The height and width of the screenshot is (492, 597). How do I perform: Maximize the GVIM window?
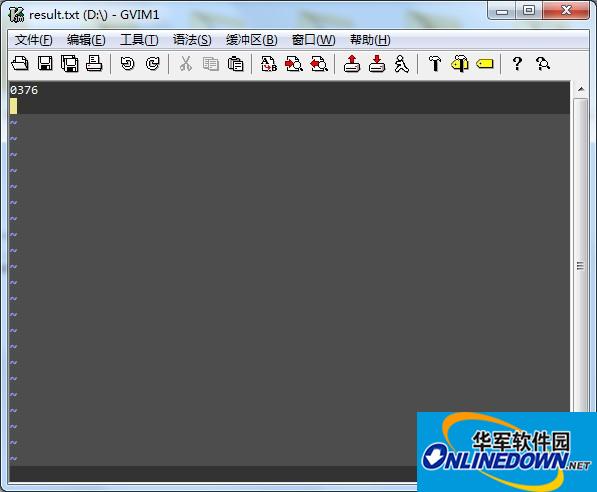529,11
